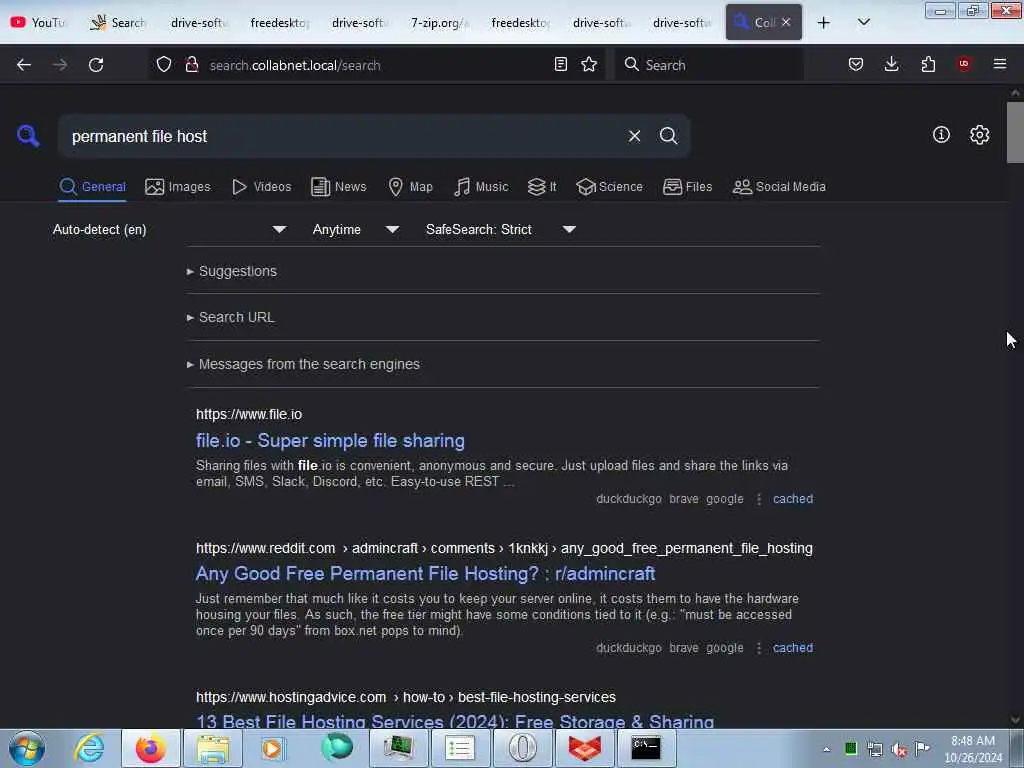Click the permanent file host query field
The image size is (1024, 768).
[x=340, y=136]
